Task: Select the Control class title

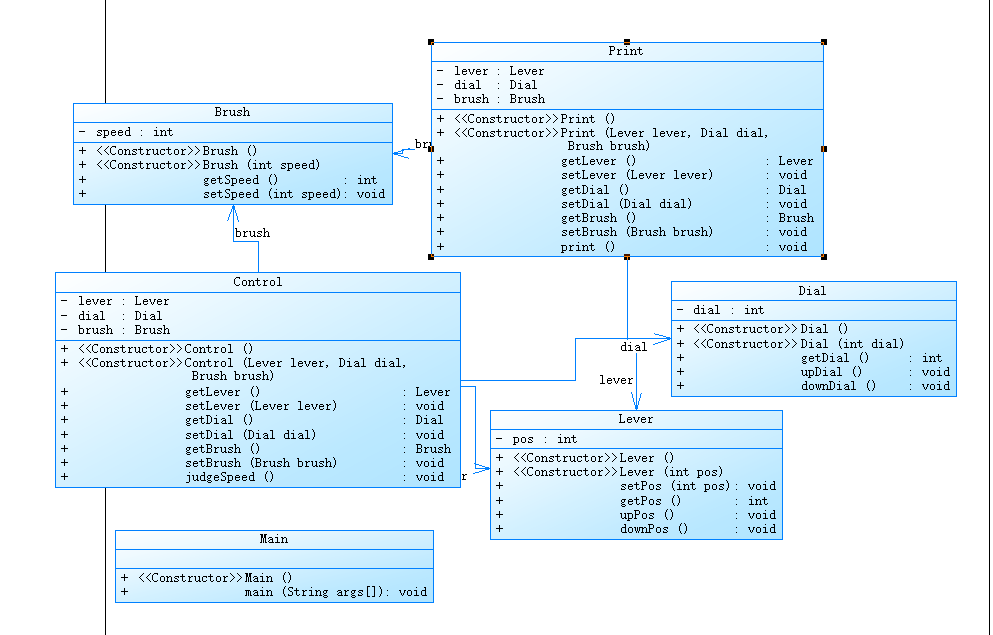Action: click(258, 282)
